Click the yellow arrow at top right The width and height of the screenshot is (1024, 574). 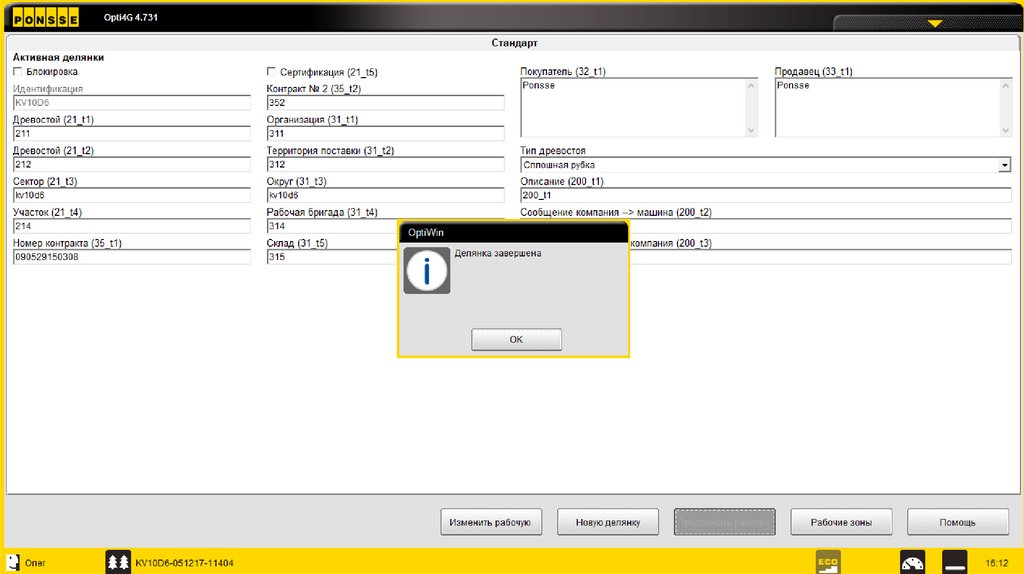pos(935,22)
